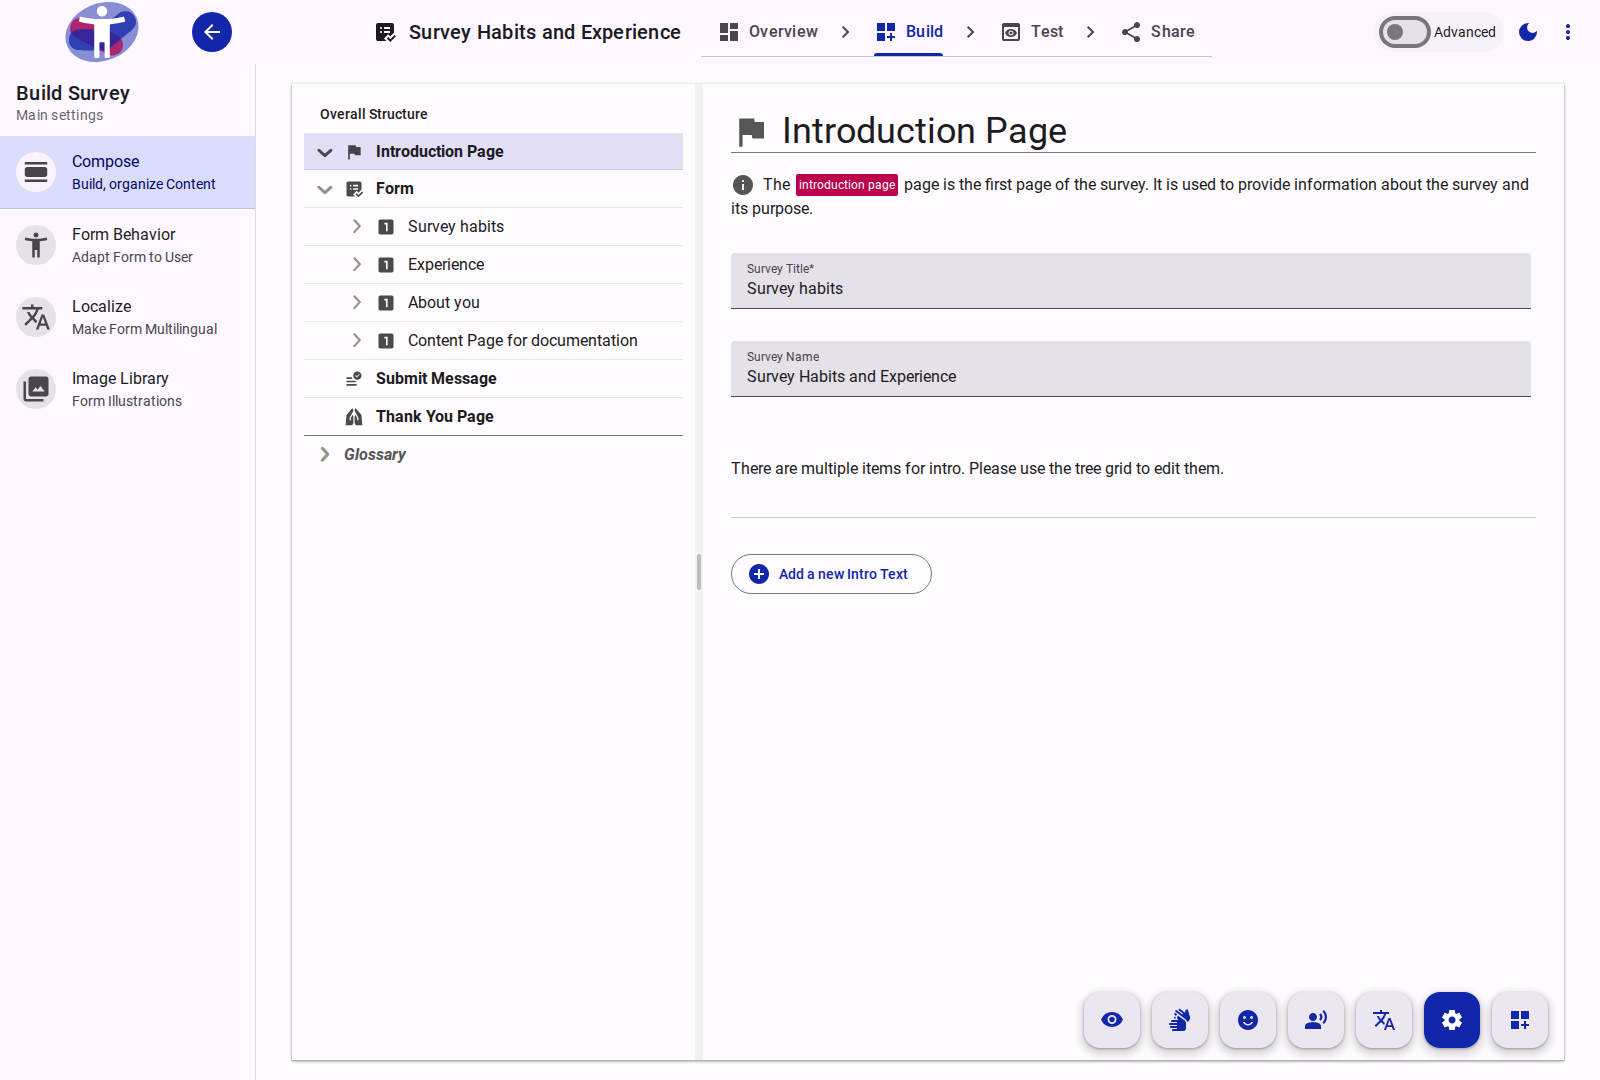Click the blue settings gear button
Screen dimensions: 1600x1080
pos(1452,1020)
